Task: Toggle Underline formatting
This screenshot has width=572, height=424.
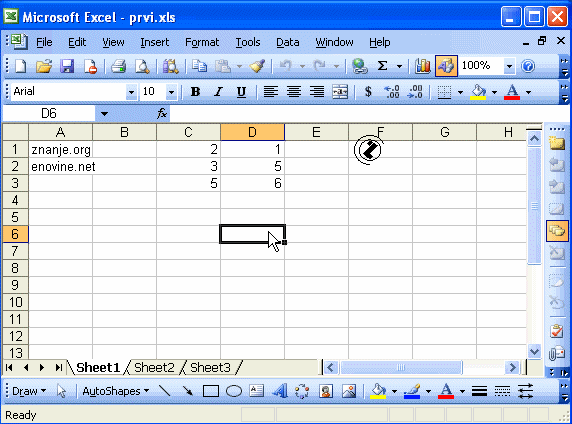Action: click(241, 92)
